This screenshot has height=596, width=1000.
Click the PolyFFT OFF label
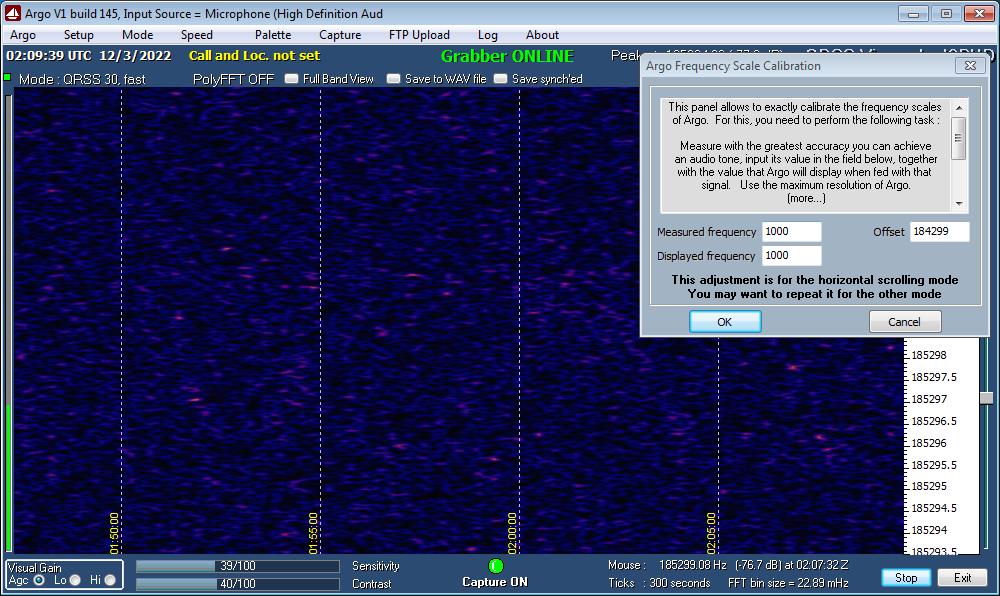[x=233, y=79]
